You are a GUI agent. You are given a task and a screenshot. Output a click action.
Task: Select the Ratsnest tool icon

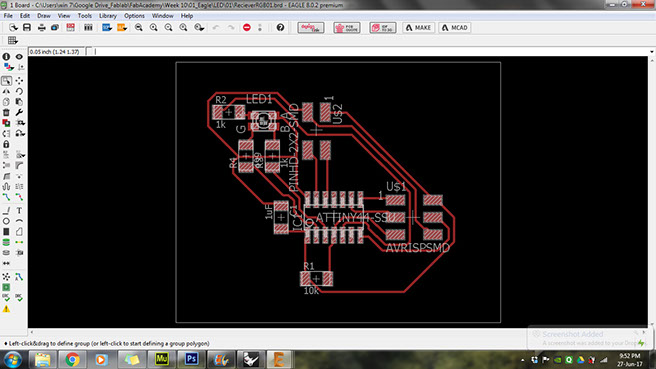tap(6, 277)
